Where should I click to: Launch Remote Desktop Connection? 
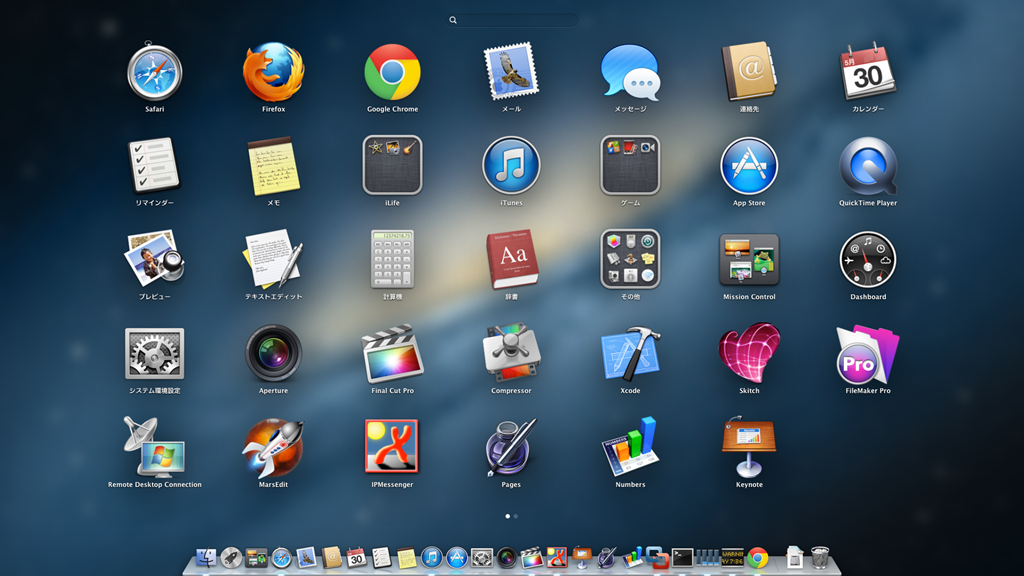click(x=154, y=447)
